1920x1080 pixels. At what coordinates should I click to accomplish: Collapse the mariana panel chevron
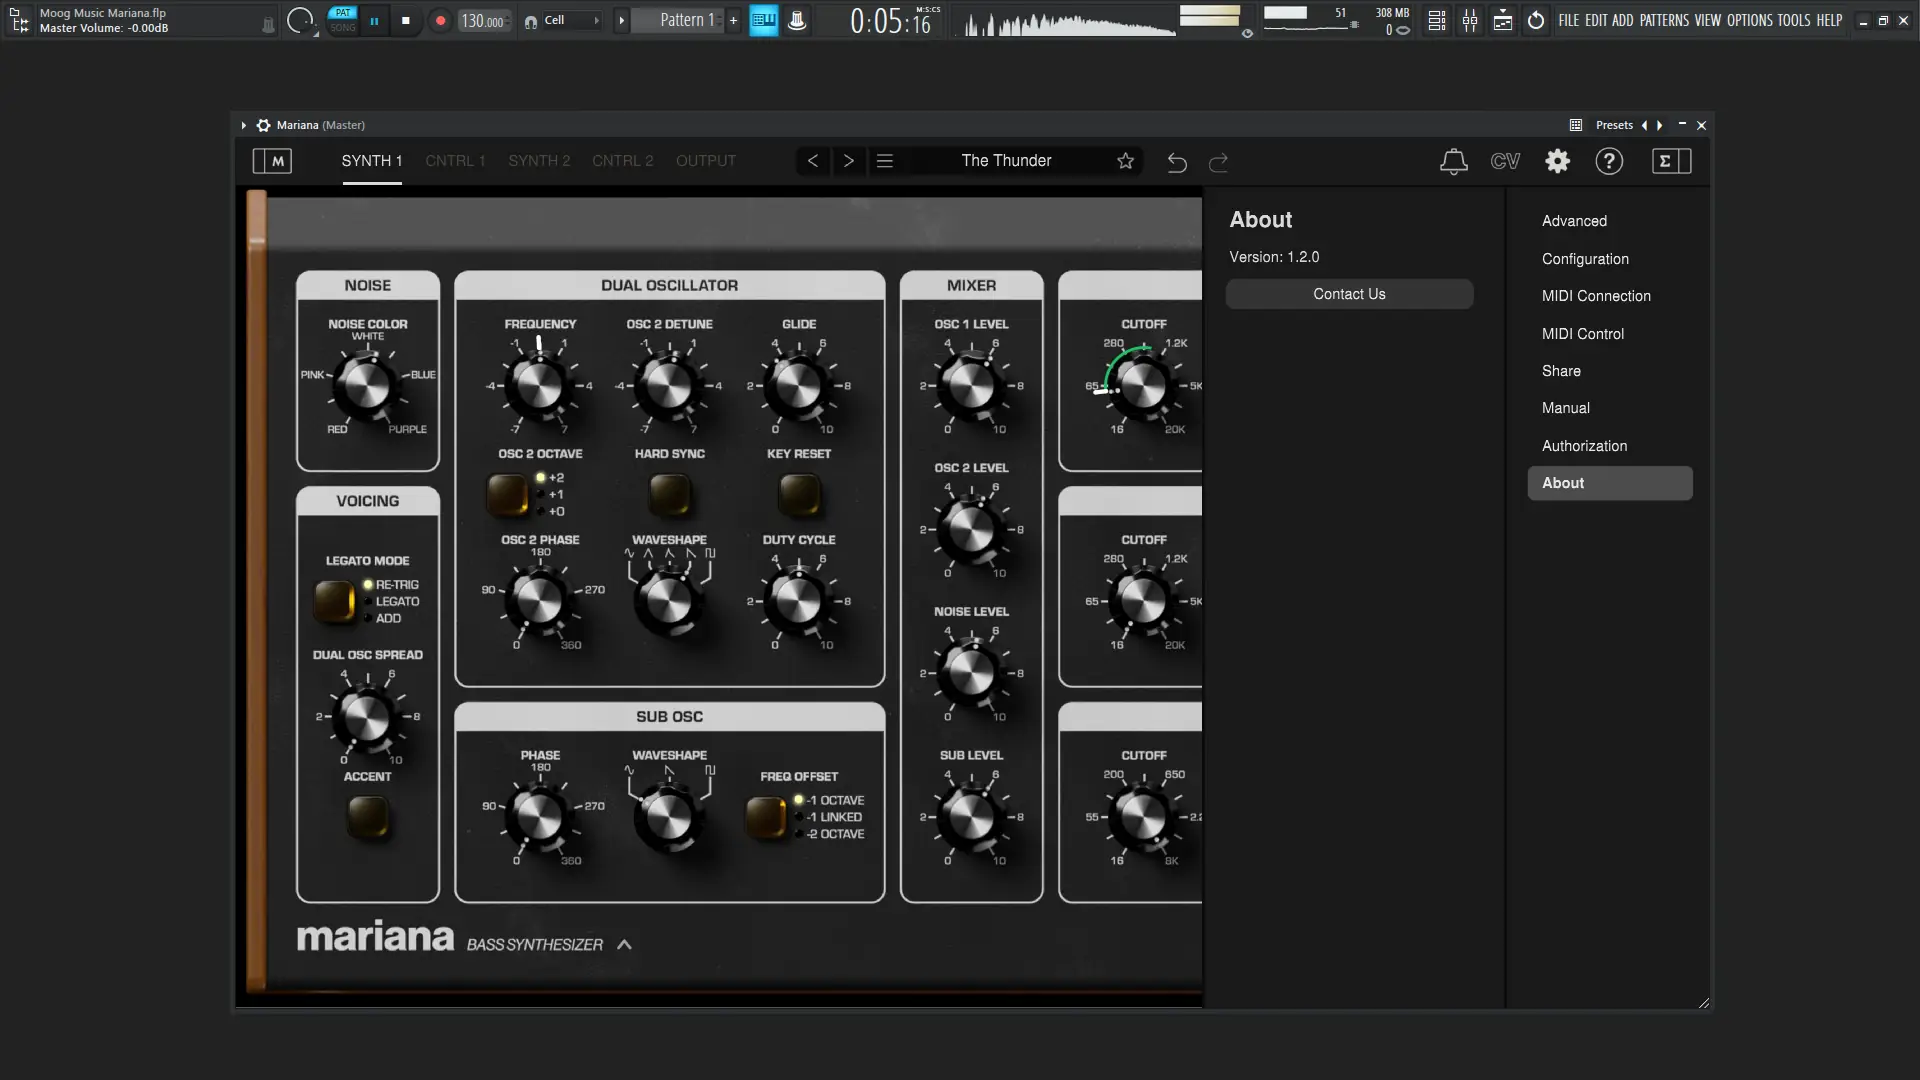[x=624, y=944]
